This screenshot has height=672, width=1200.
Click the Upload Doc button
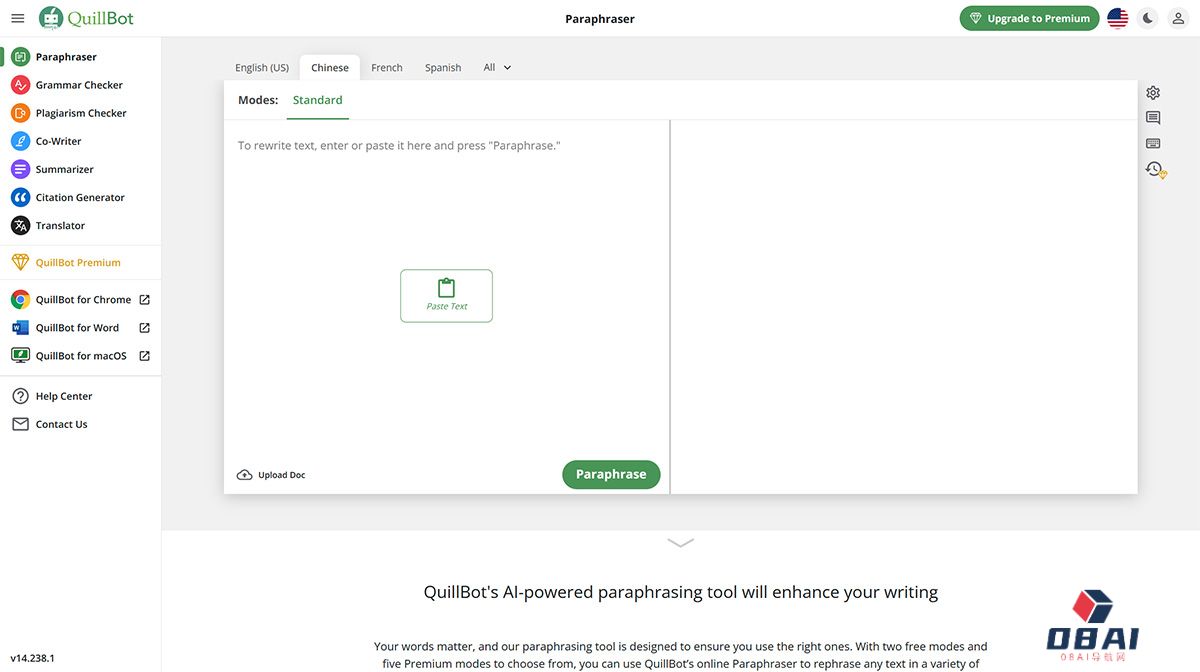[271, 475]
